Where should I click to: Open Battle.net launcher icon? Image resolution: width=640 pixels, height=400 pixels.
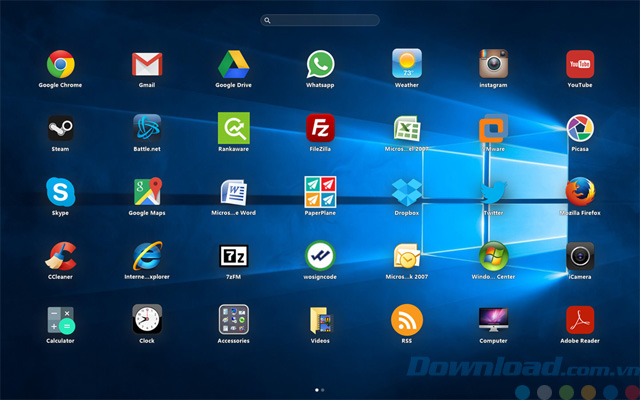tap(147, 128)
